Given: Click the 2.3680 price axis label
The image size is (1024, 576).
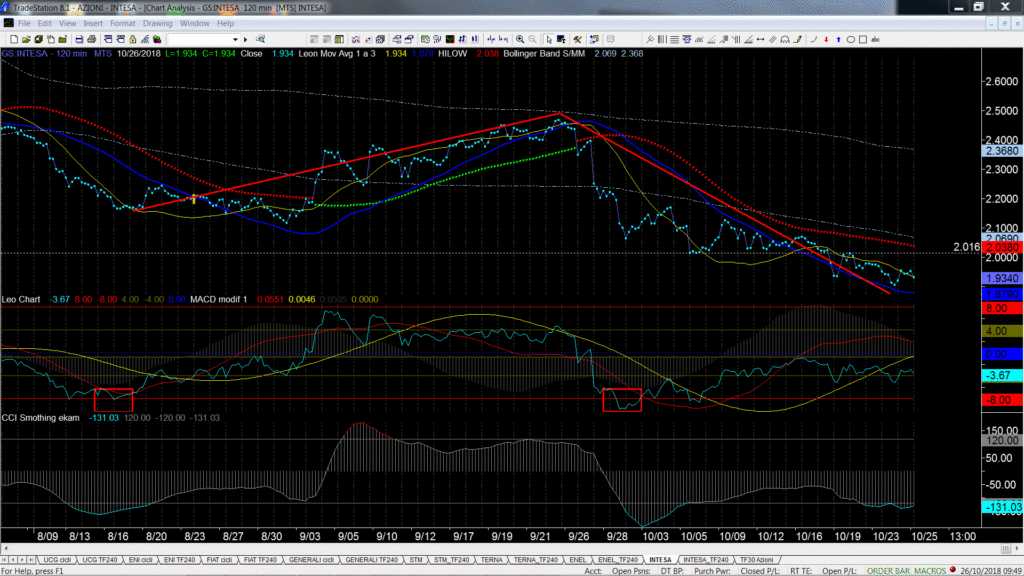Looking at the screenshot, I should pos(1002,151).
